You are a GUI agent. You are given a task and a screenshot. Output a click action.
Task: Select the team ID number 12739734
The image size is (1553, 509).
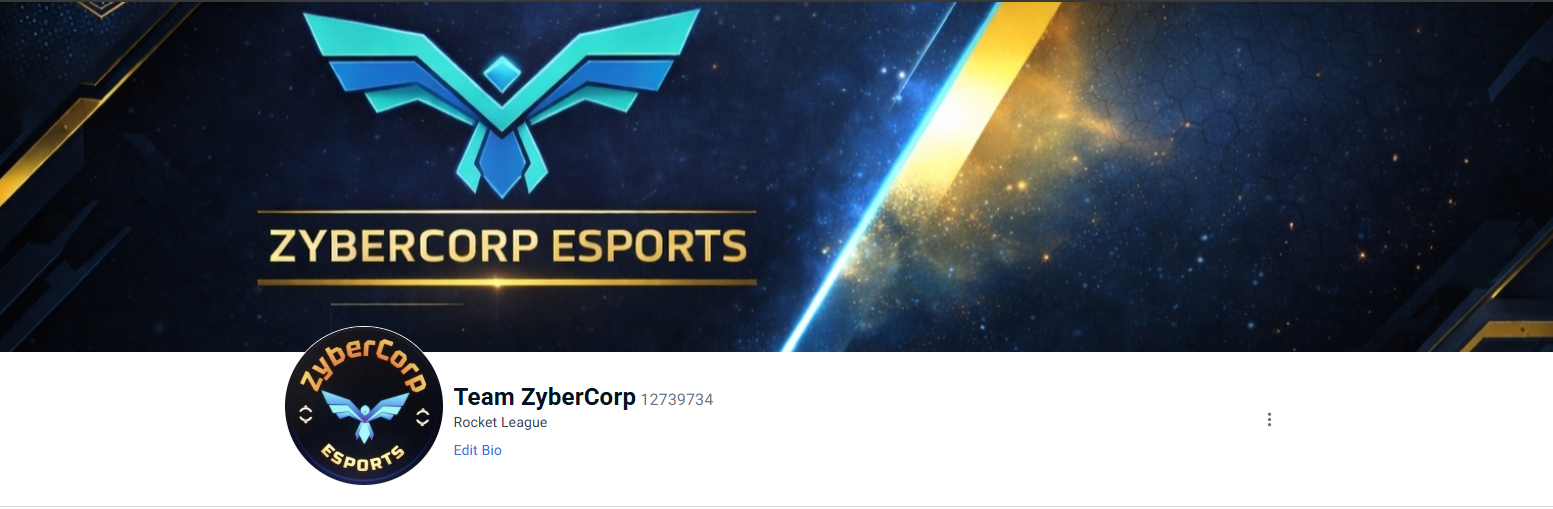coord(677,399)
